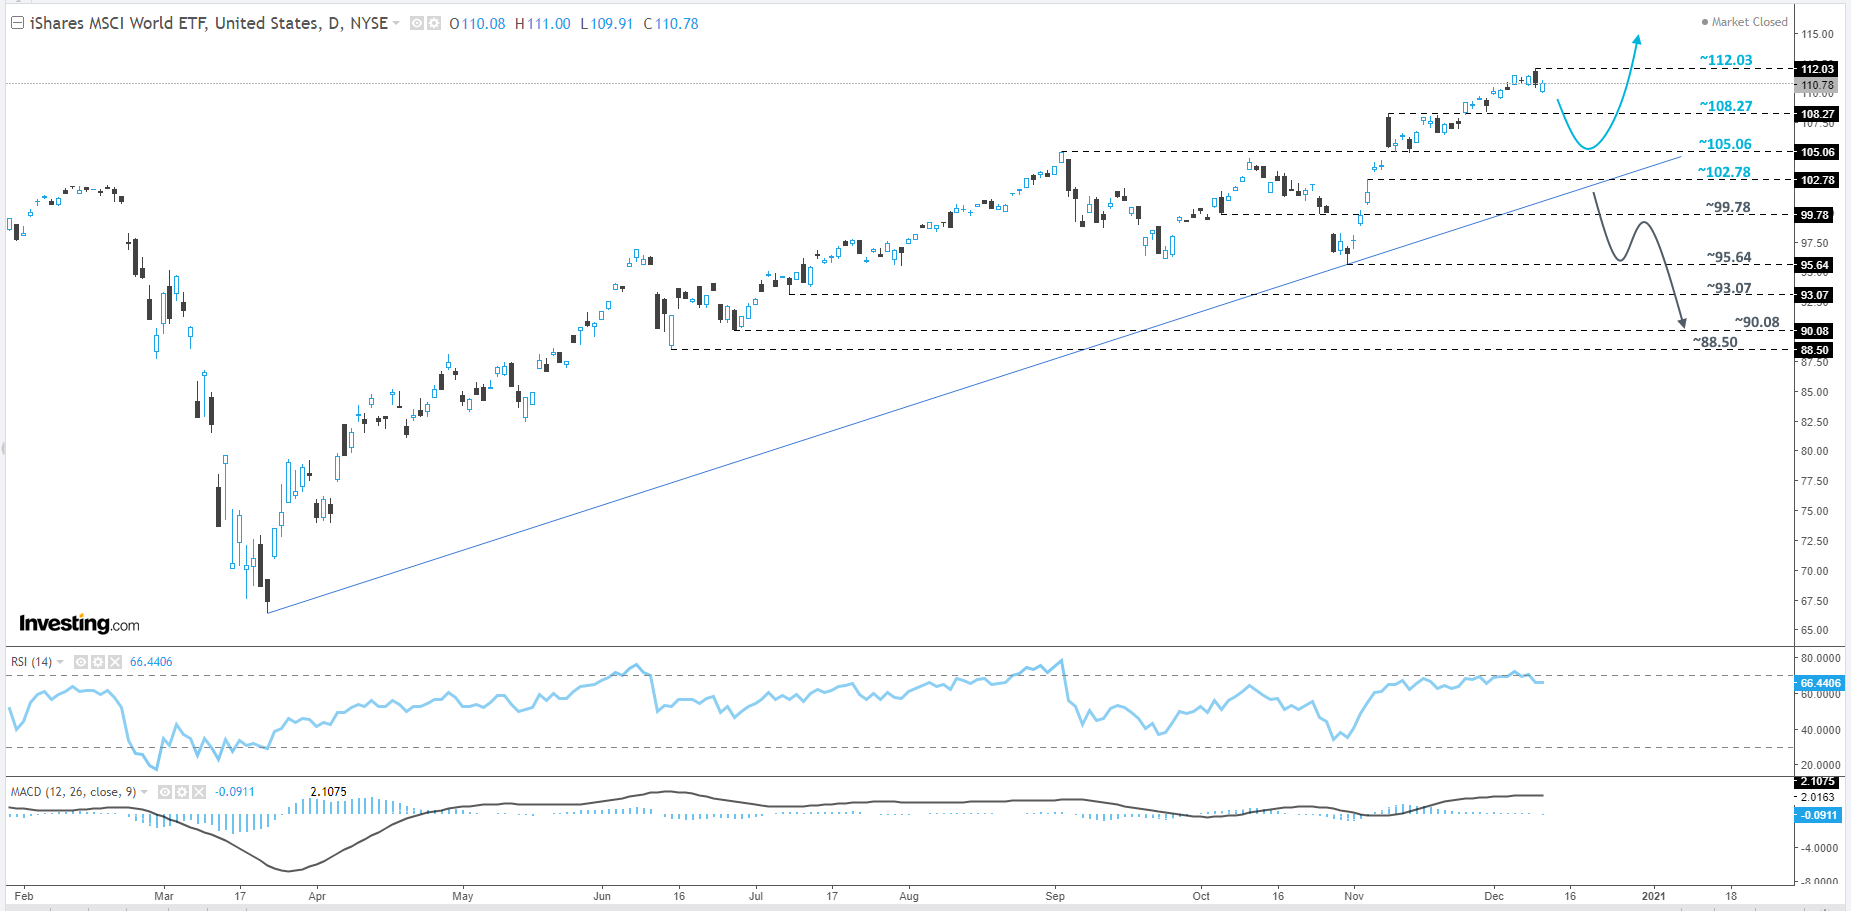The width and height of the screenshot is (1851, 911).
Task: Open settings for the MACD indicator
Action: pos(181,792)
